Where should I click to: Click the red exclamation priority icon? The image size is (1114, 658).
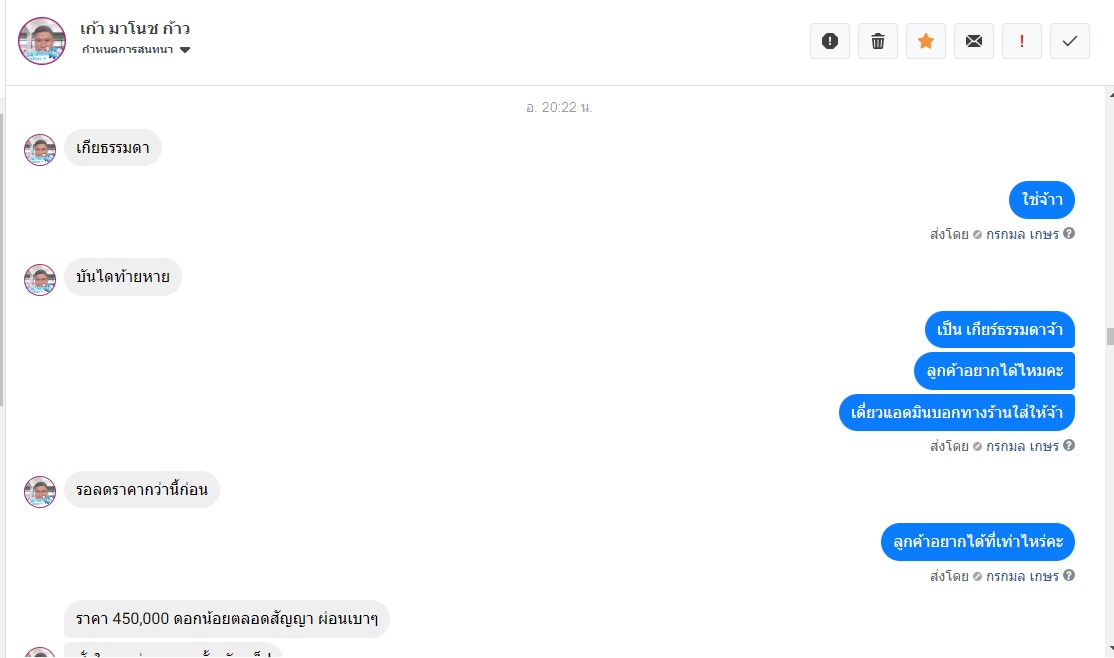pos(1022,41)
